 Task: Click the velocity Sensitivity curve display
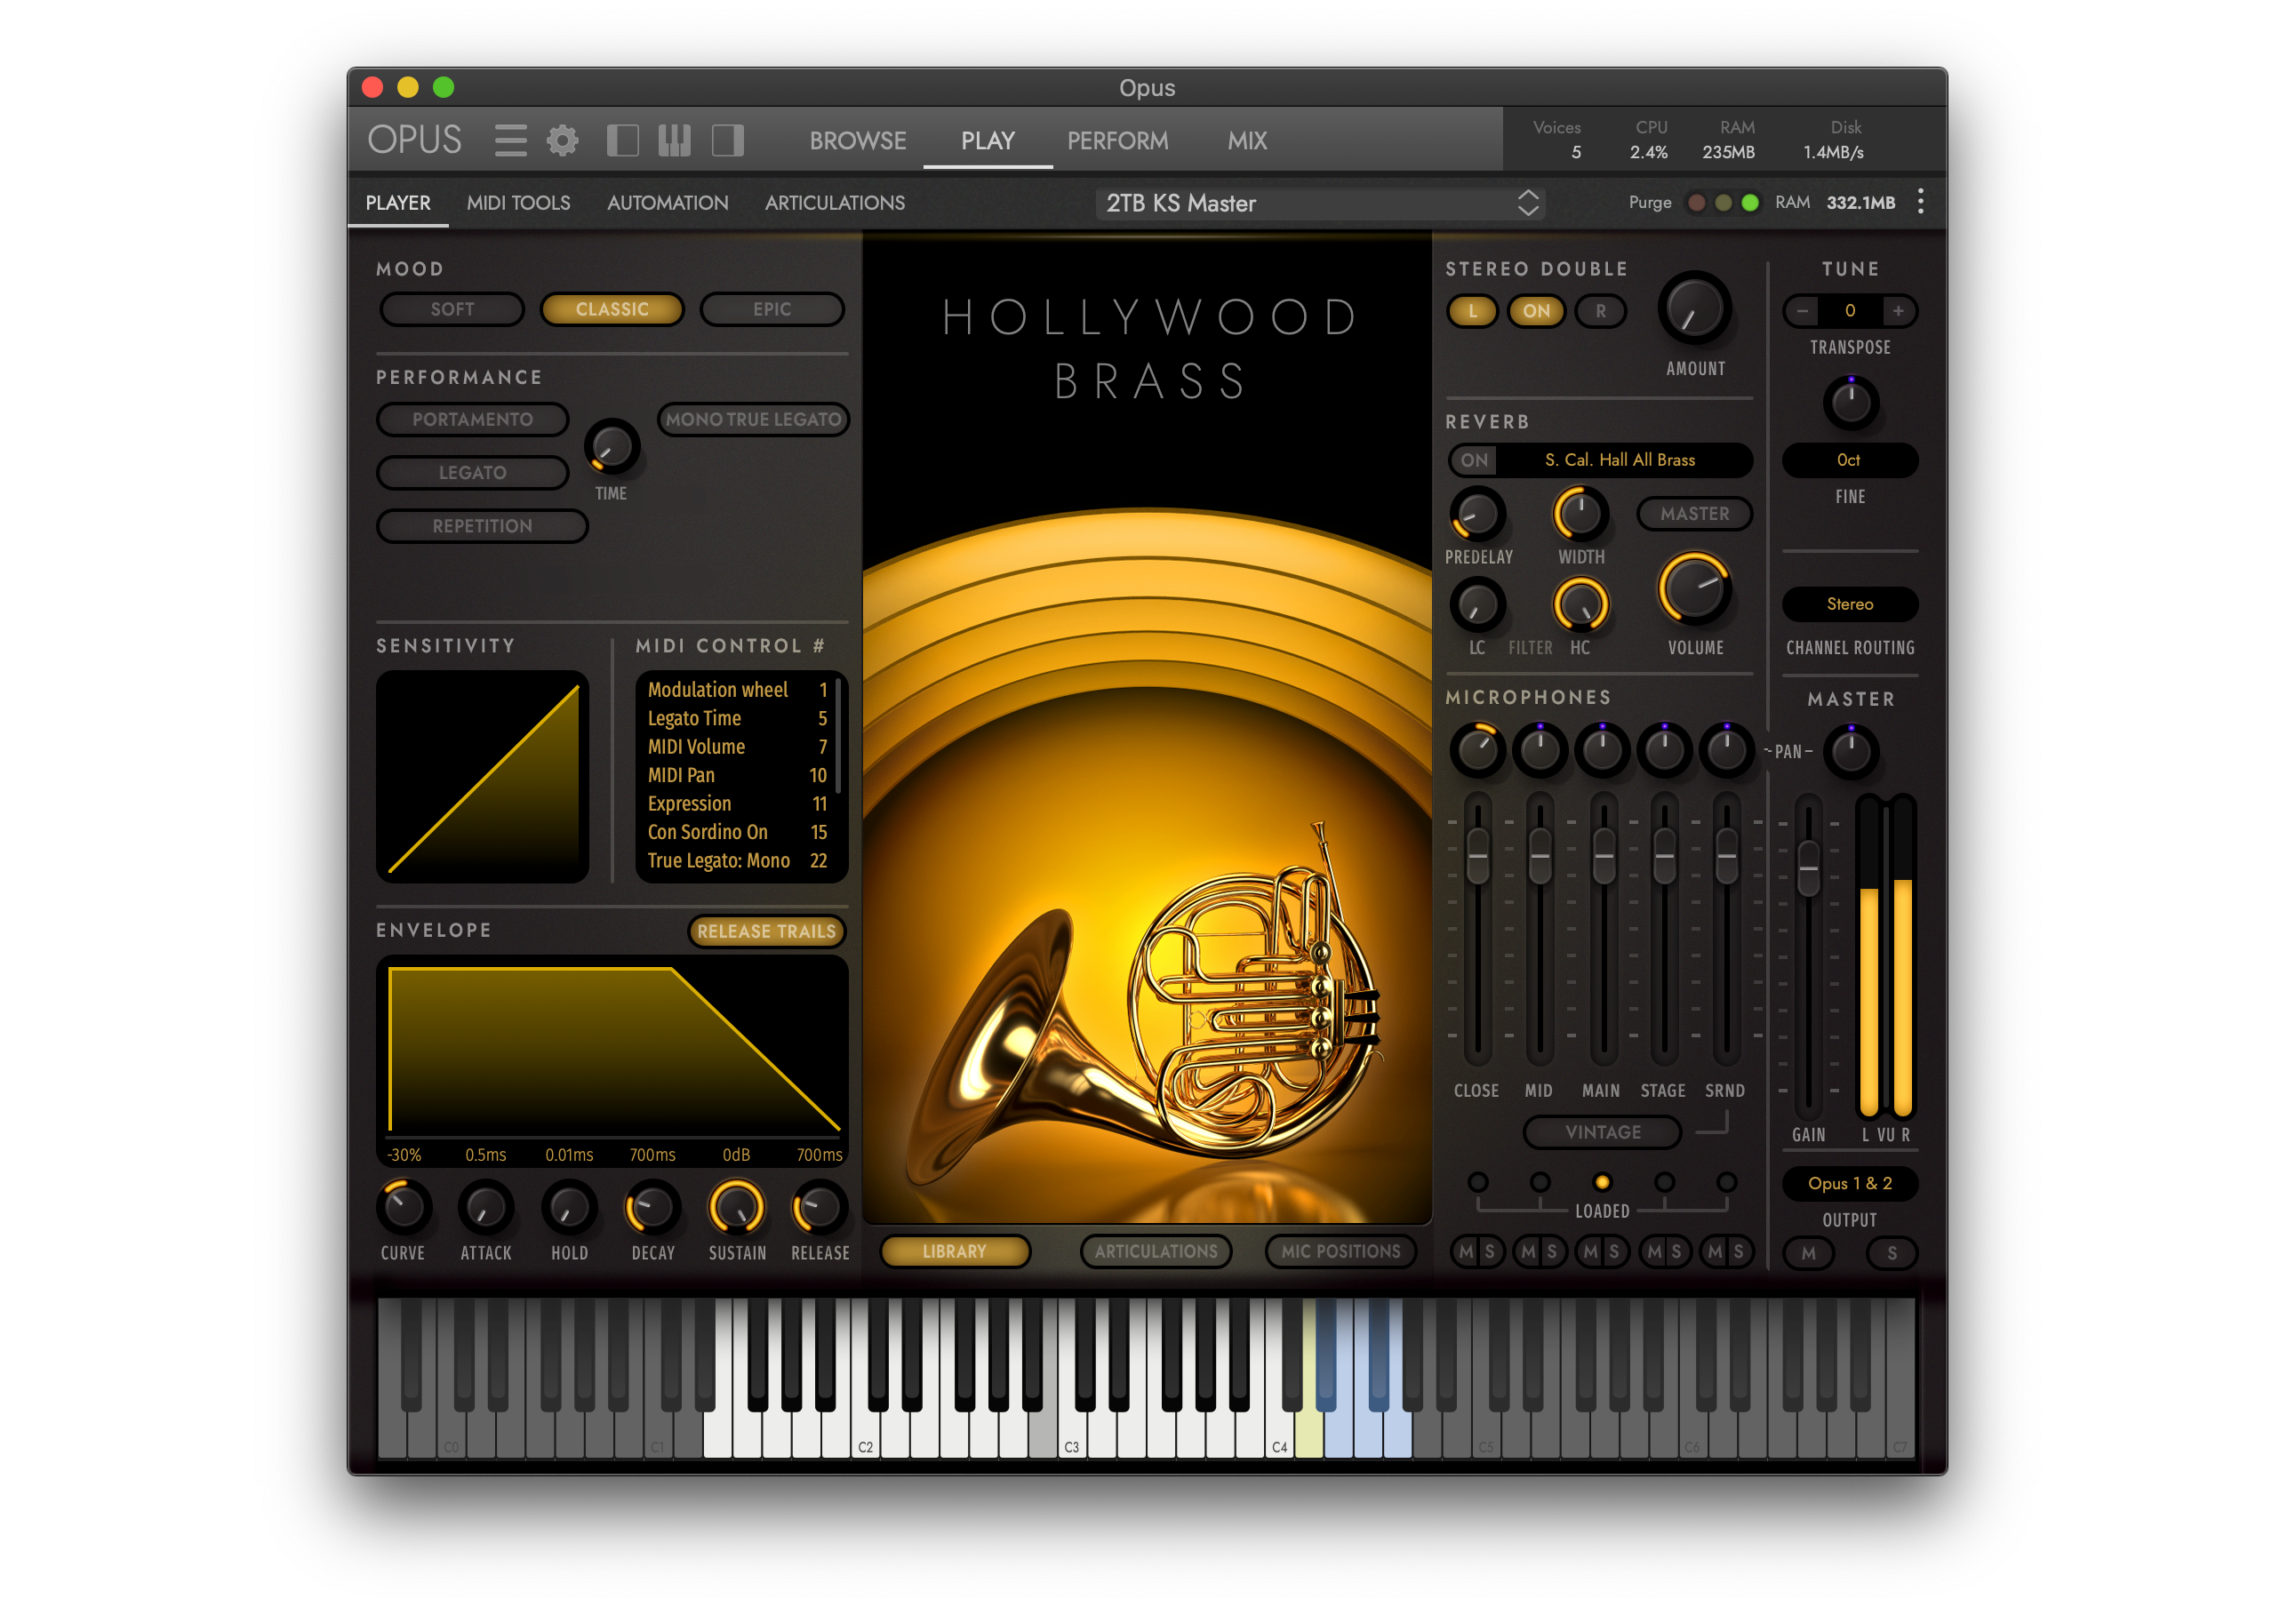(482, 776)
